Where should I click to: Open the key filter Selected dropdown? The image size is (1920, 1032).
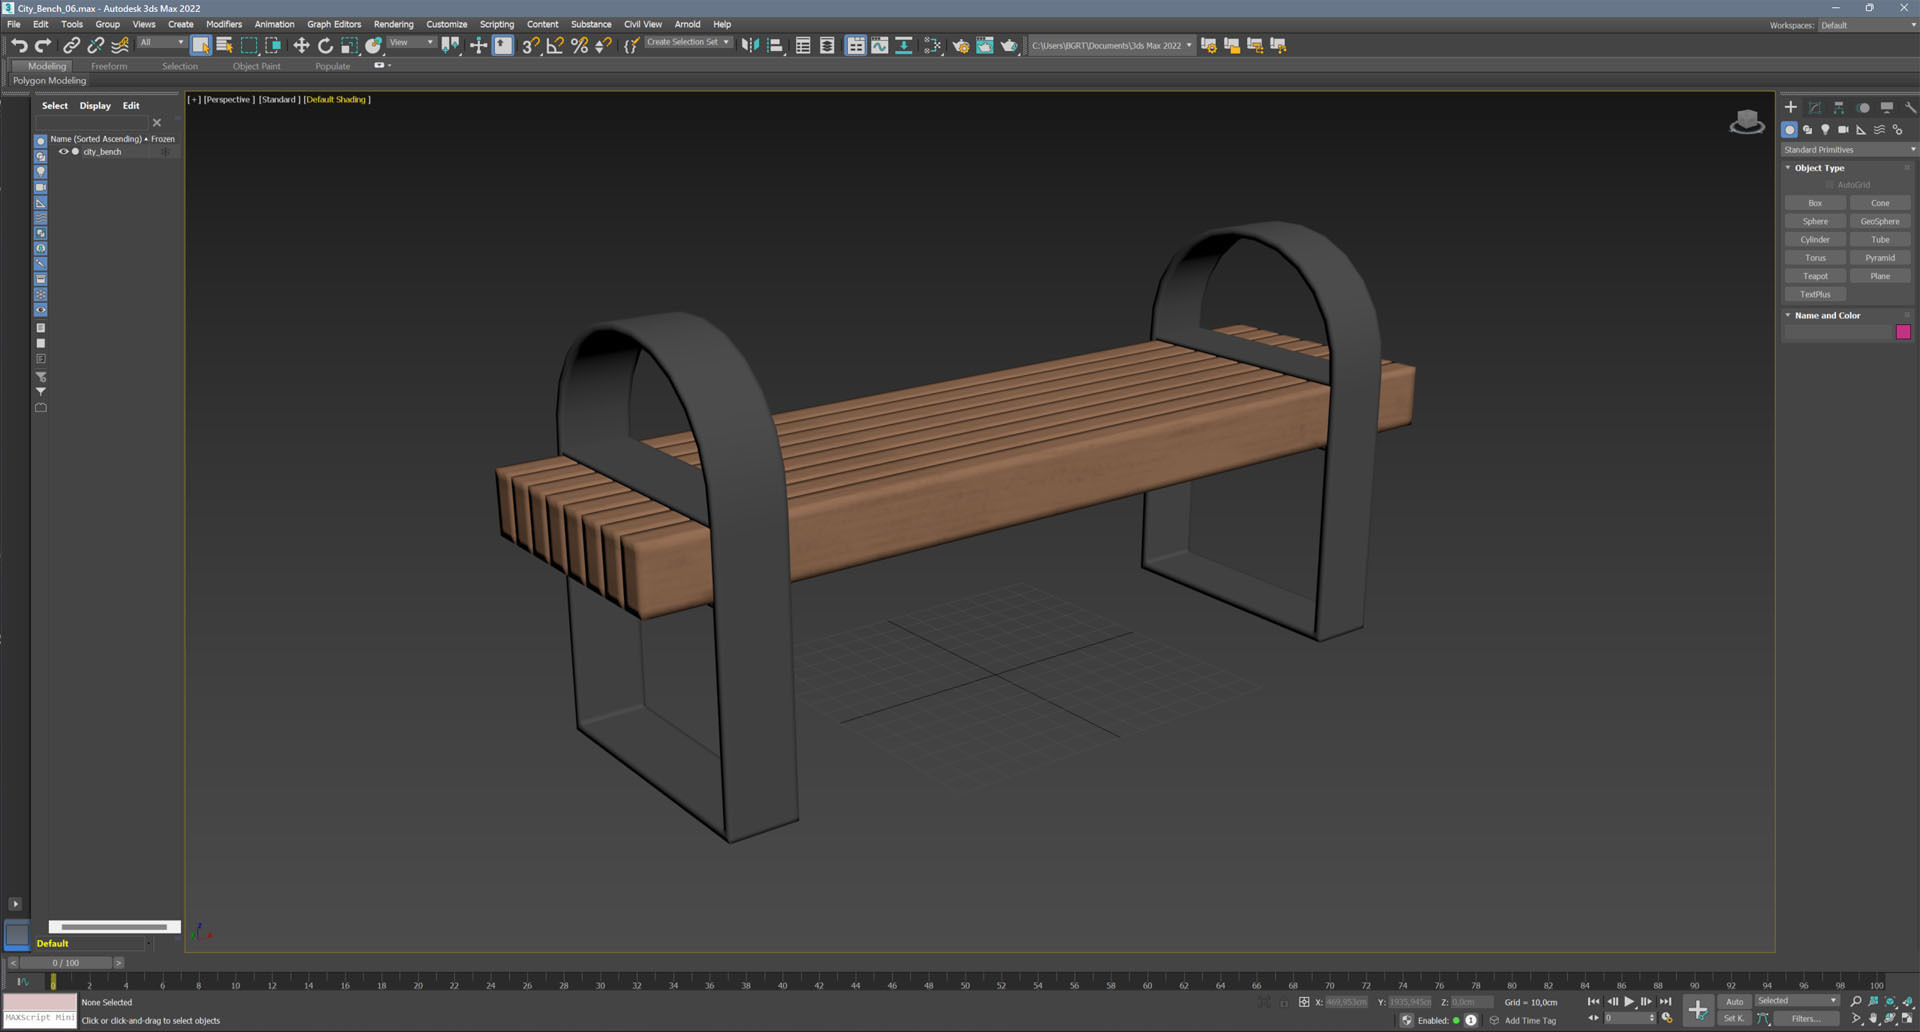pos(1797,1001)
